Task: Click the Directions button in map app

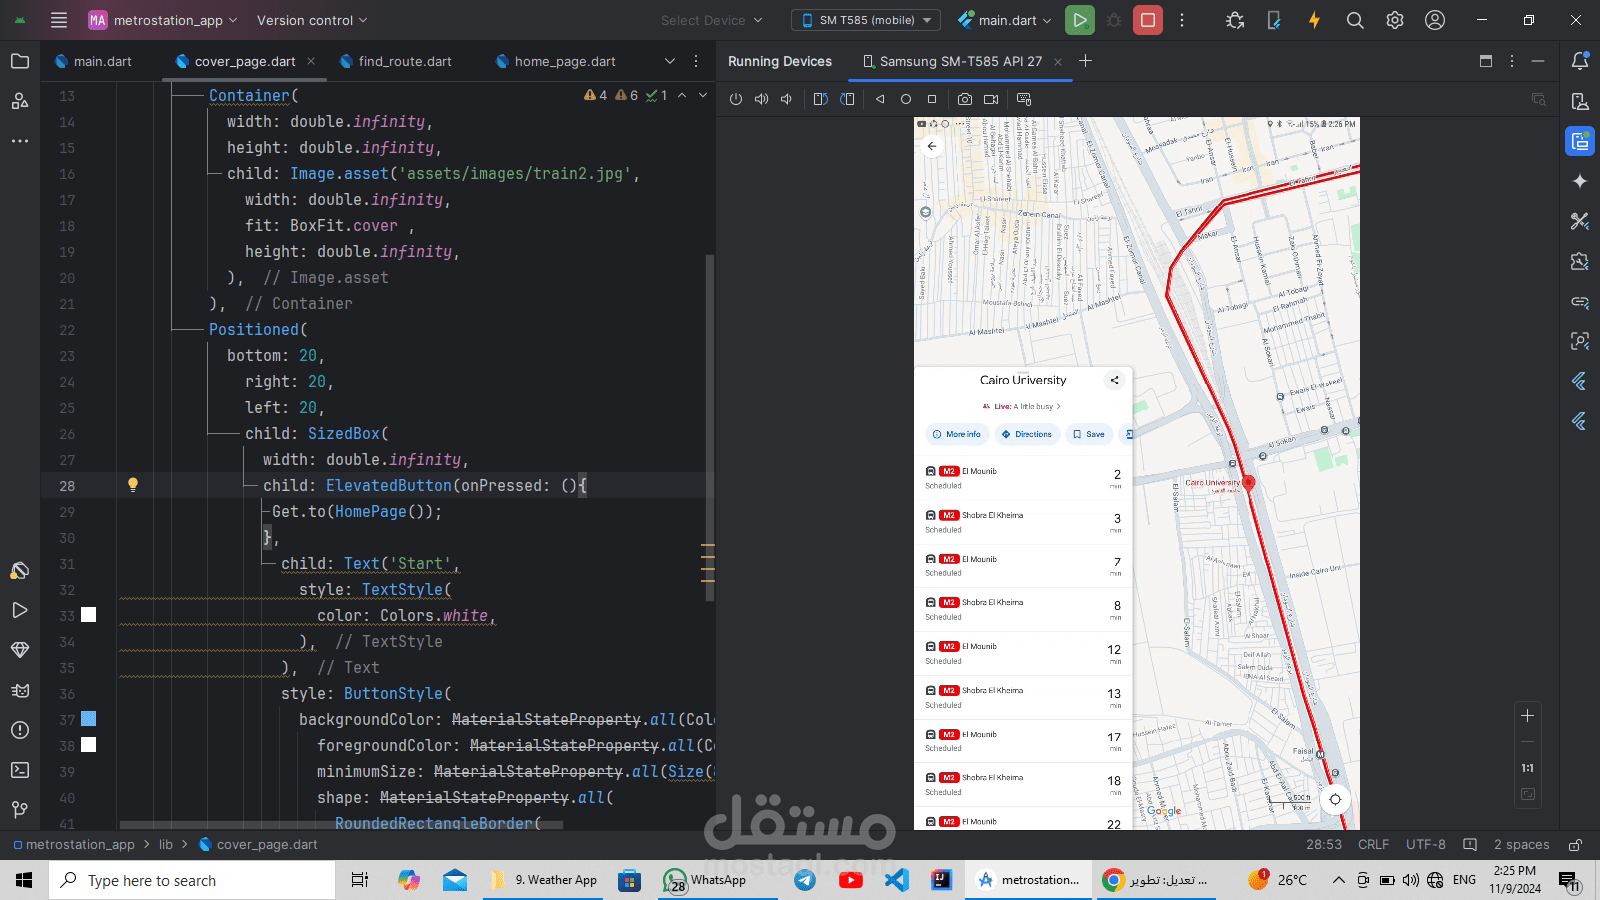Action: coord(1027,434)
